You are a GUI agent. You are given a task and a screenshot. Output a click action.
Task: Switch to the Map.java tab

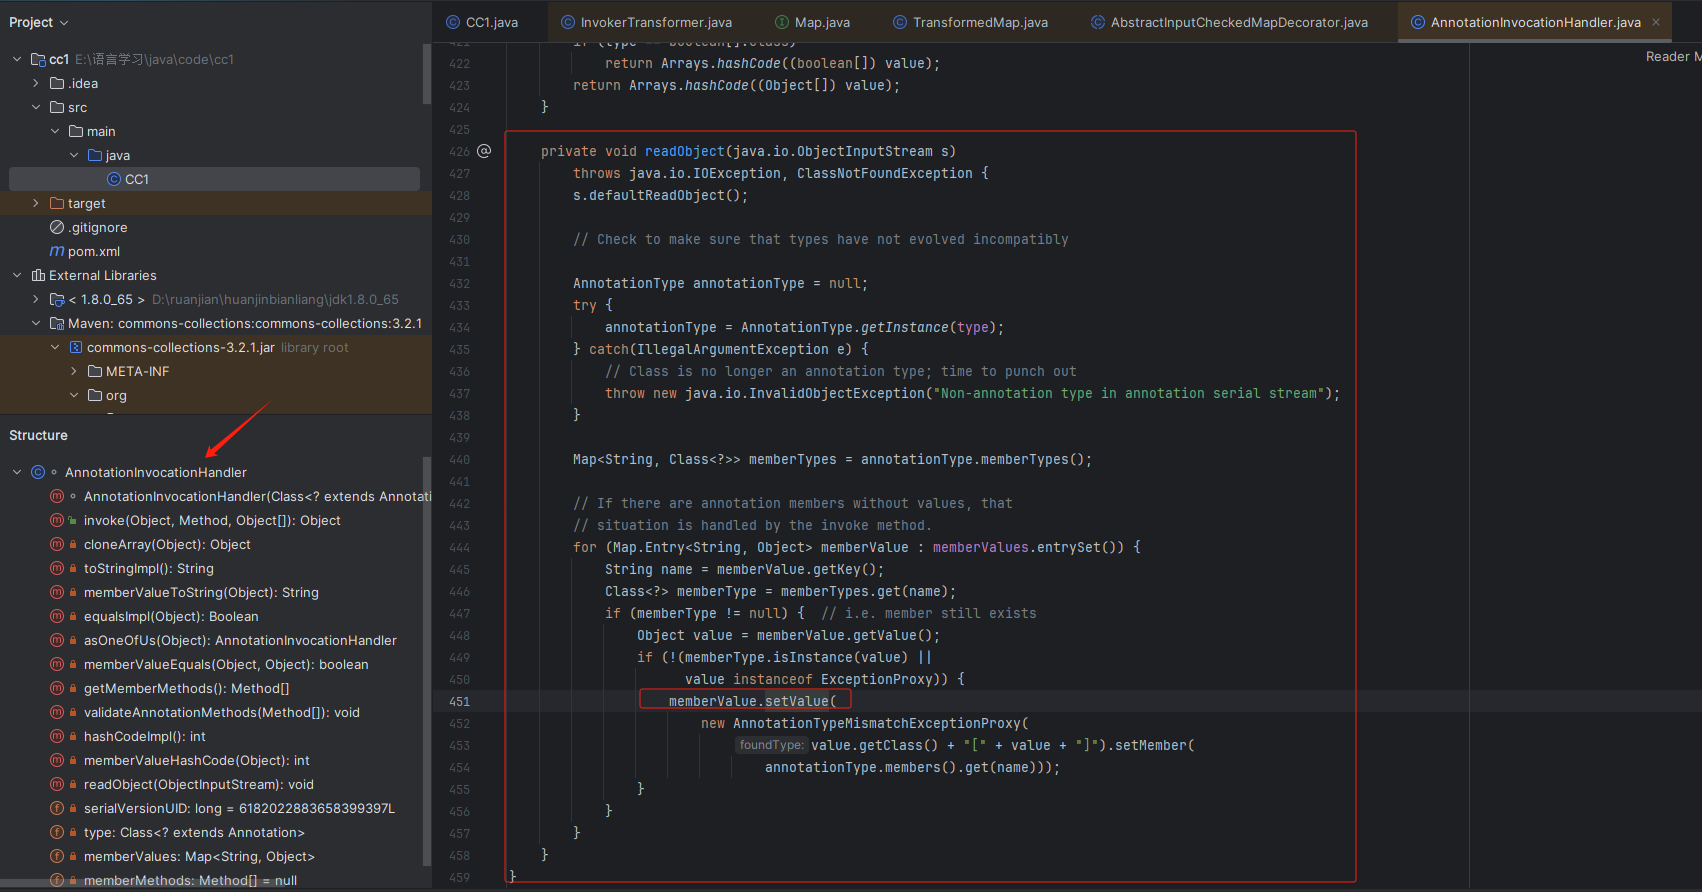[x=822, y=22]
